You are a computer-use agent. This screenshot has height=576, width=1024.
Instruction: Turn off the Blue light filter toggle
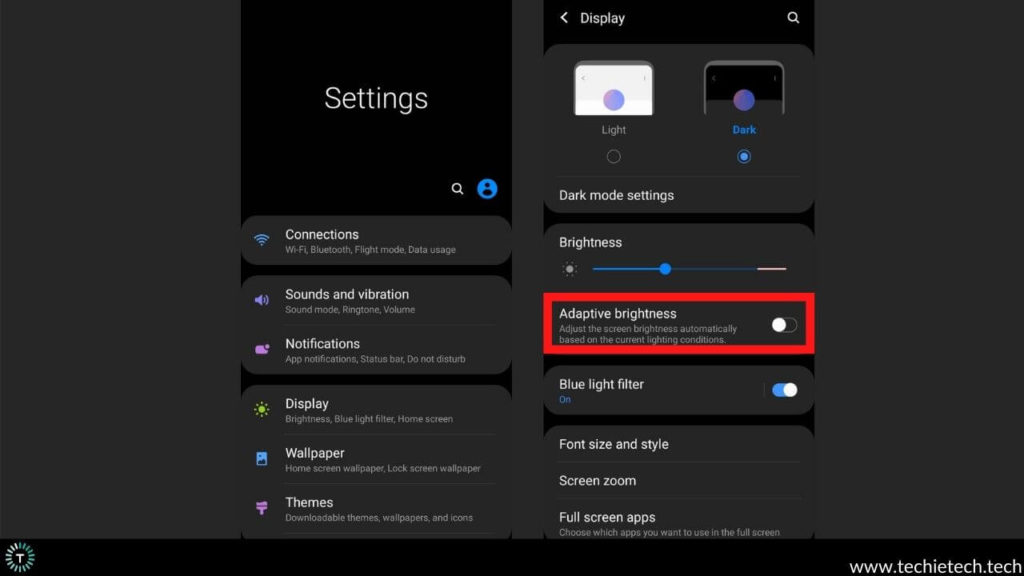(784, 390)
